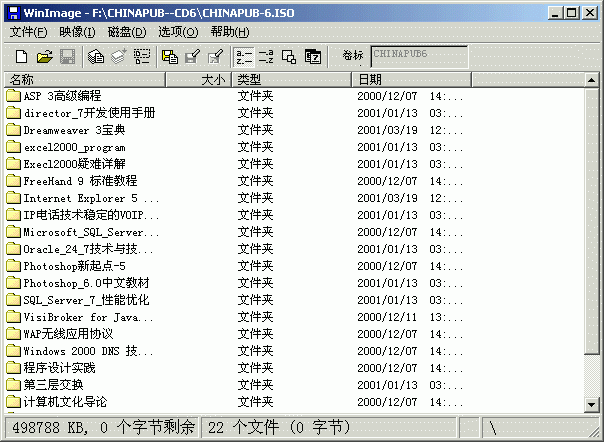Click the Format and write disk icon
The image size is (604, 442).
[x=216, y=57]
